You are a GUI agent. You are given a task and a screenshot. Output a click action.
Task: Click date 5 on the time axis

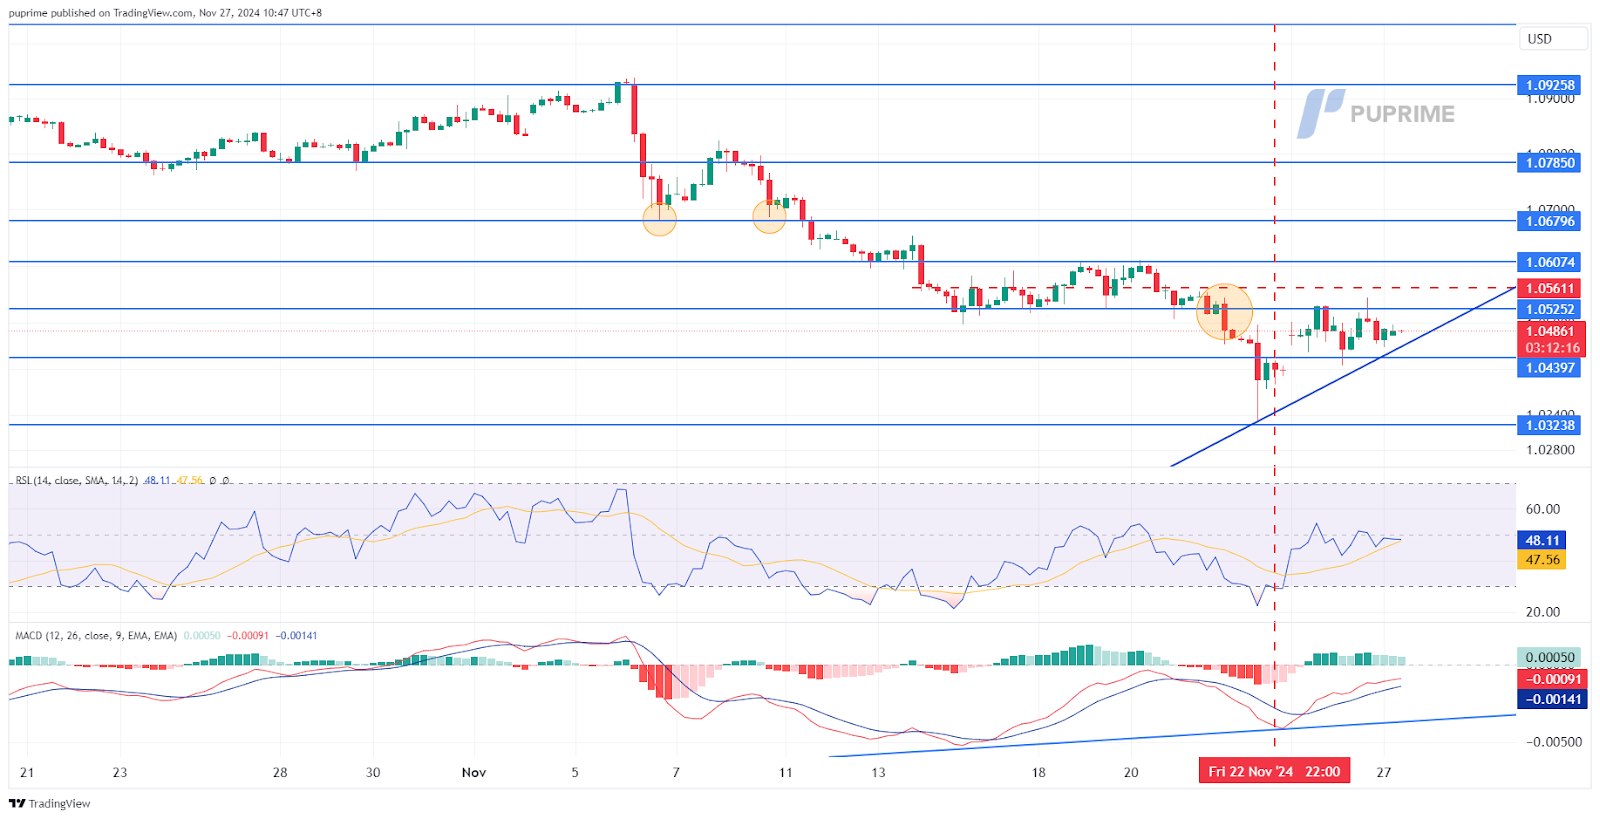click(575, 772)
